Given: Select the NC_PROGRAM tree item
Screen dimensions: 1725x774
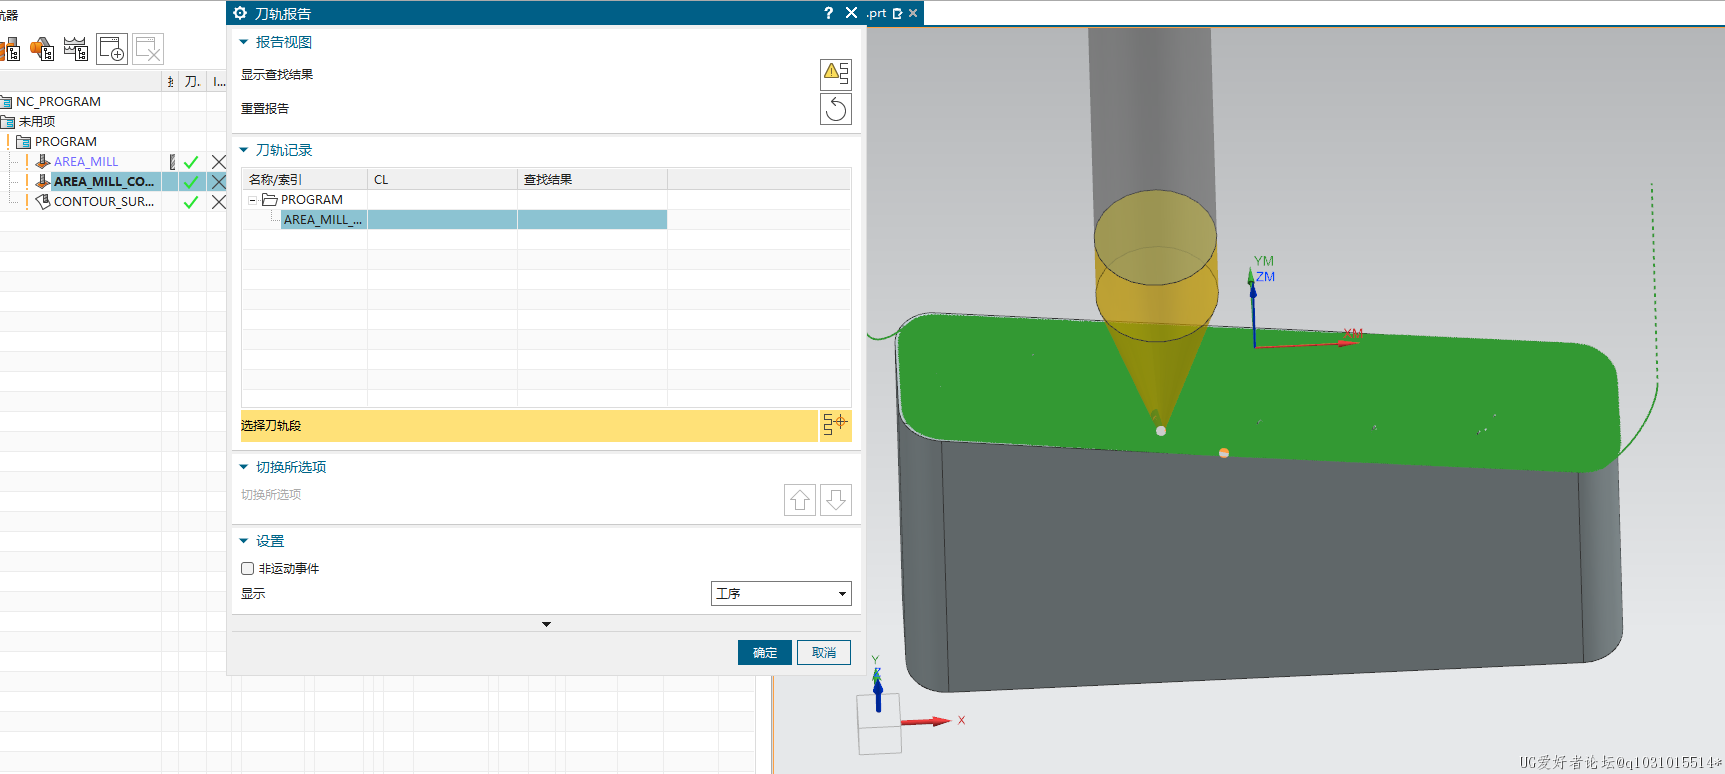Looking at the screenshot, I should [58, 101].
